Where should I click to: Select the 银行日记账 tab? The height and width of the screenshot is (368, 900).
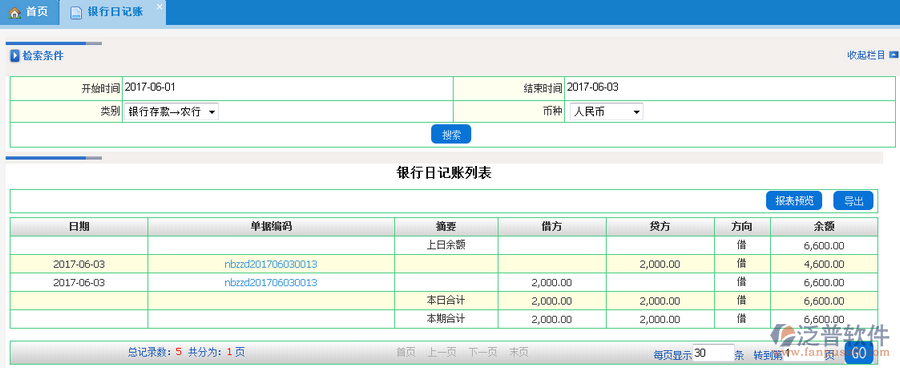(x=113, y=13)
